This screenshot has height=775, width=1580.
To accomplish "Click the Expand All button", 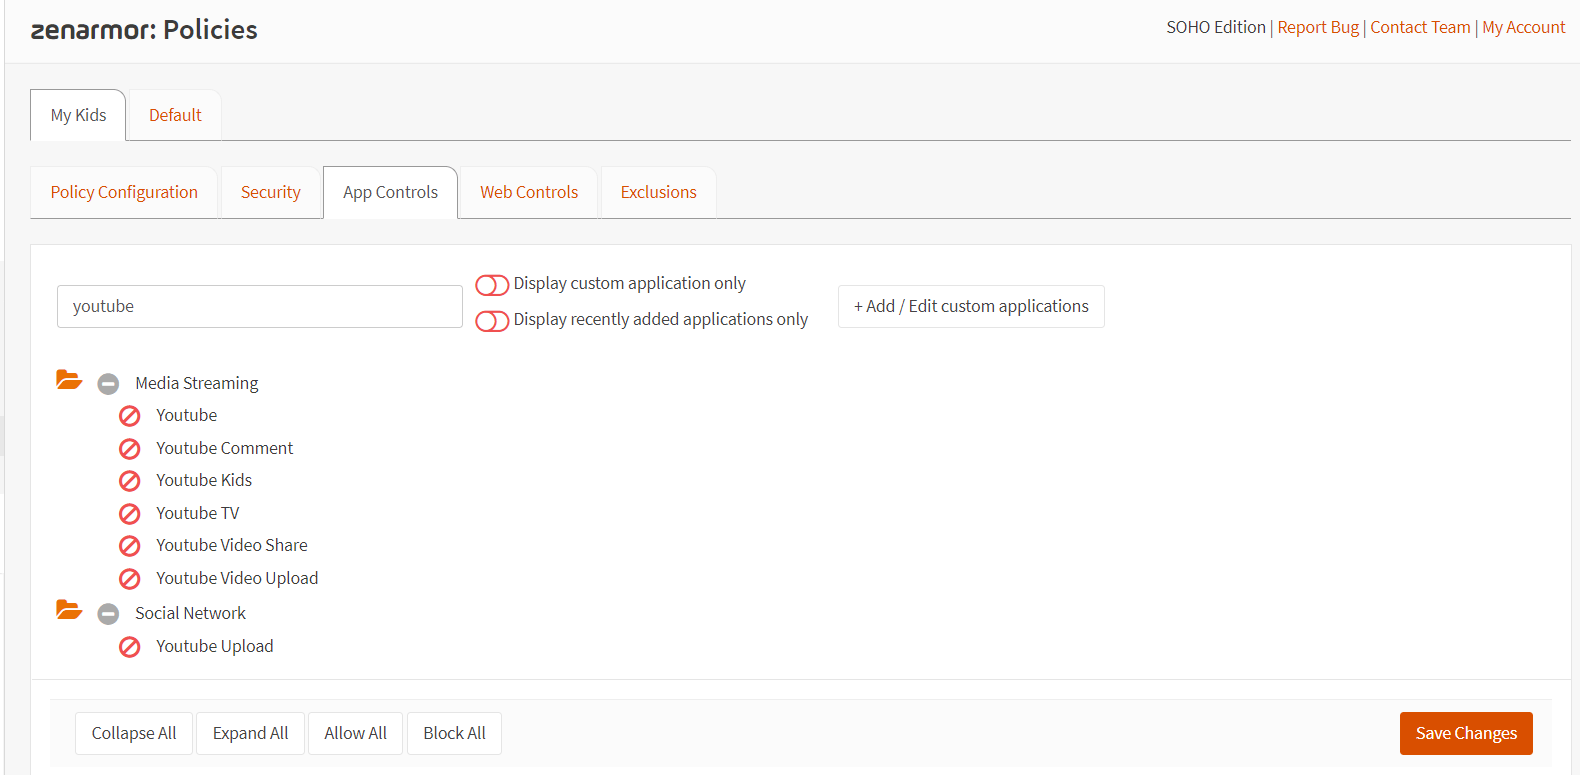I will (250, 733).
